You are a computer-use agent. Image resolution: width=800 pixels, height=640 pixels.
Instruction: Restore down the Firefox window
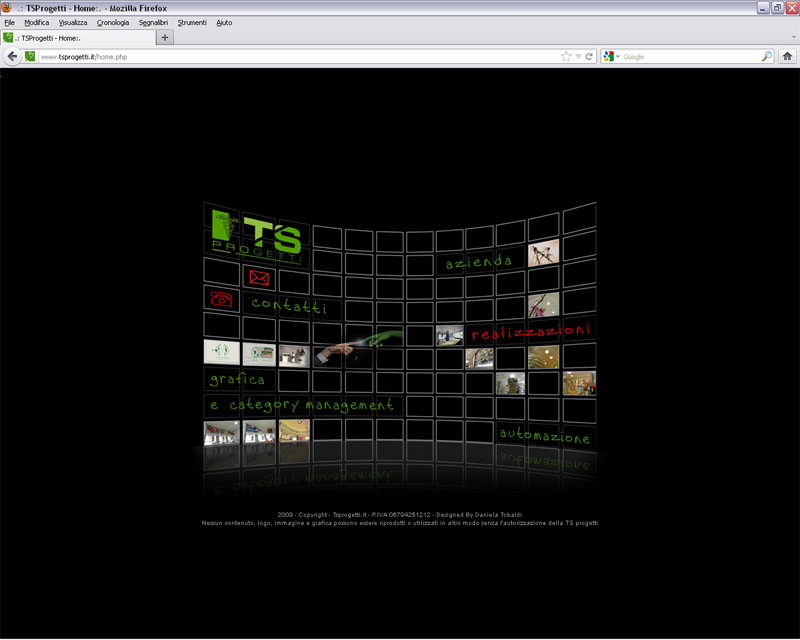(x=777, y=8)
